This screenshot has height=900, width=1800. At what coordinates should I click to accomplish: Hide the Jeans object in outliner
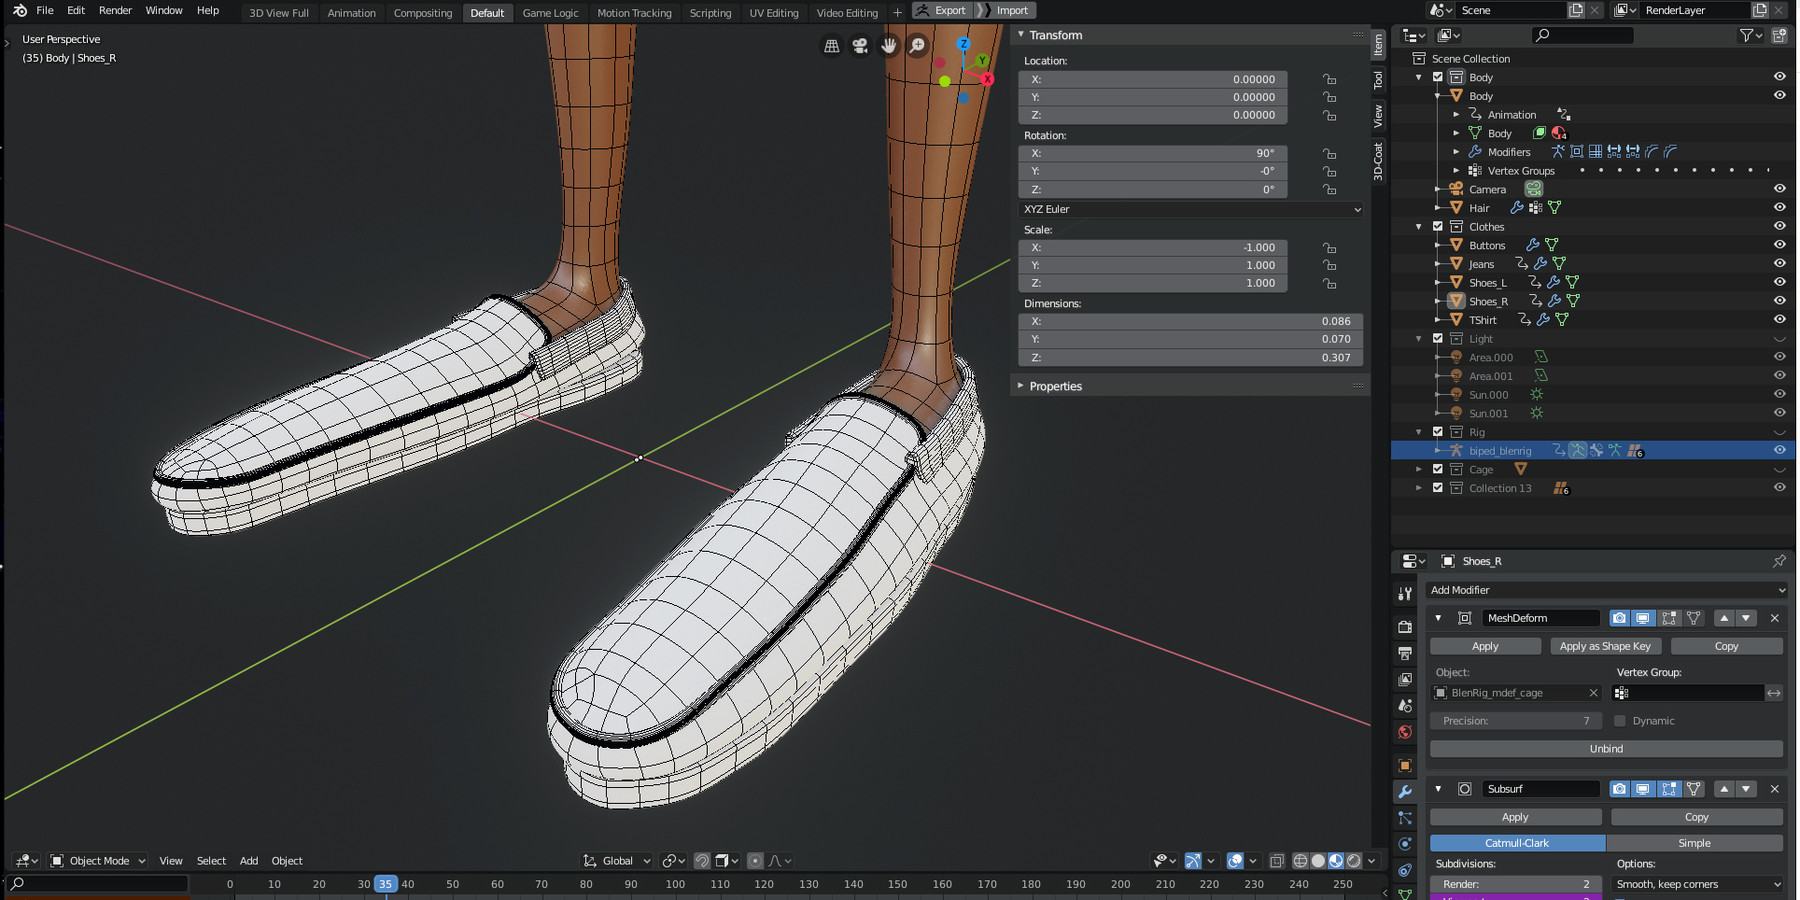[x=1779, y=264]
